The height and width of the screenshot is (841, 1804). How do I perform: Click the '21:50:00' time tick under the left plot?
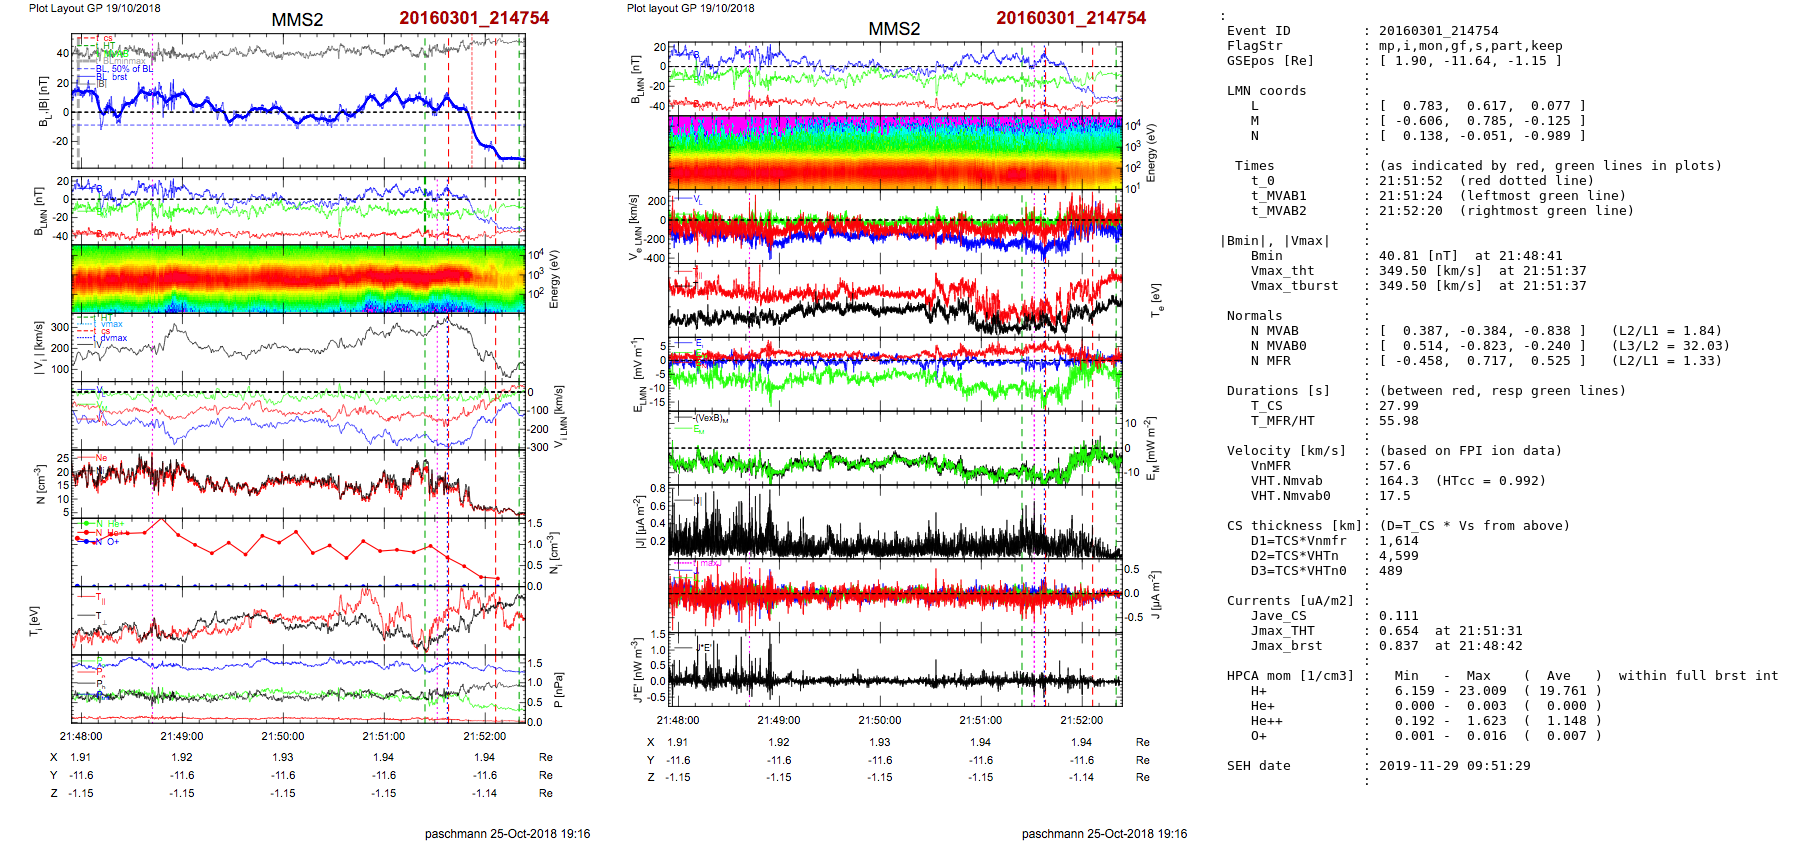283,736
